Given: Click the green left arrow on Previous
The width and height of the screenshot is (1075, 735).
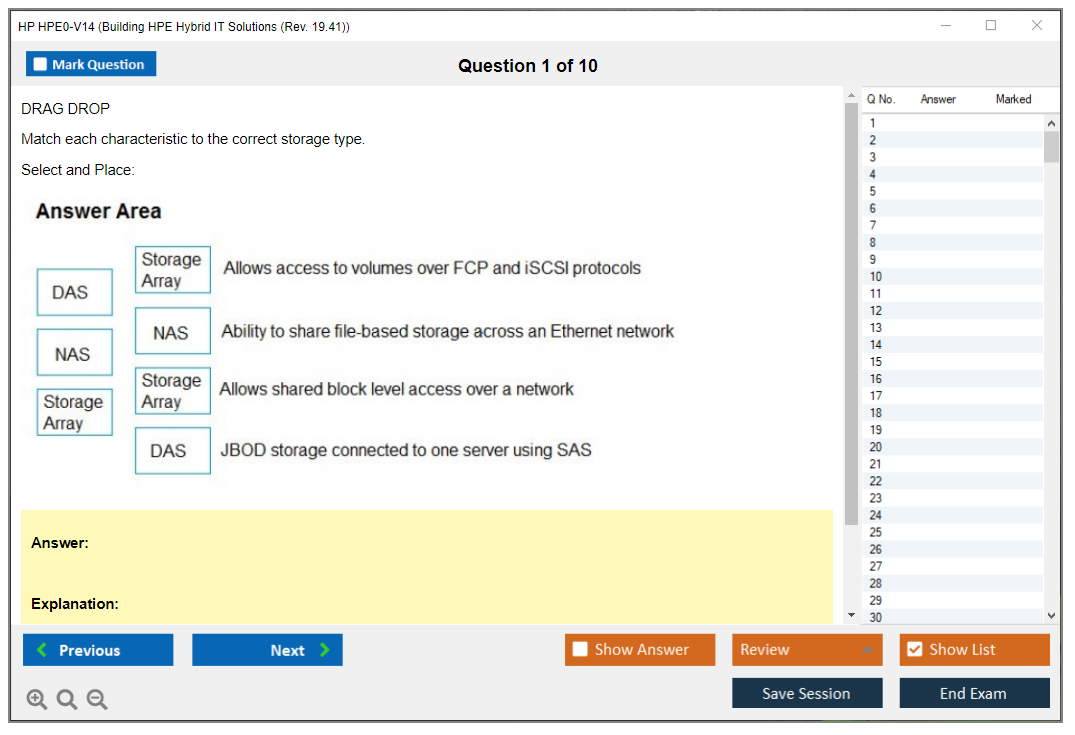Looking at the screenshot, I should coord(42,650).
